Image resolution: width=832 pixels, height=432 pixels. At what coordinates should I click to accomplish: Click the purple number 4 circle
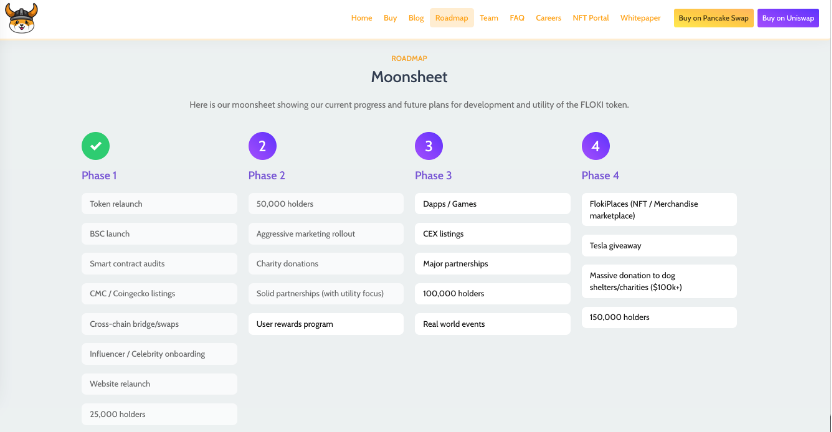click(595, 146)
